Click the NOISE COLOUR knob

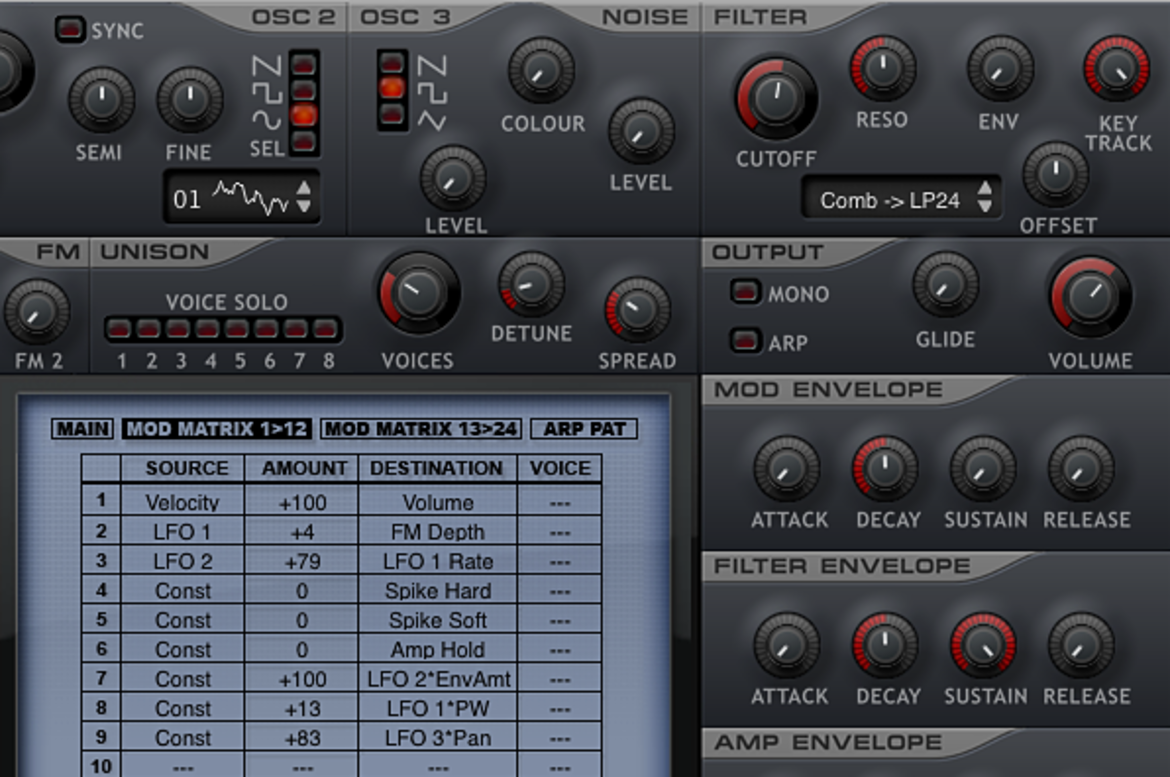click(541, 71)
